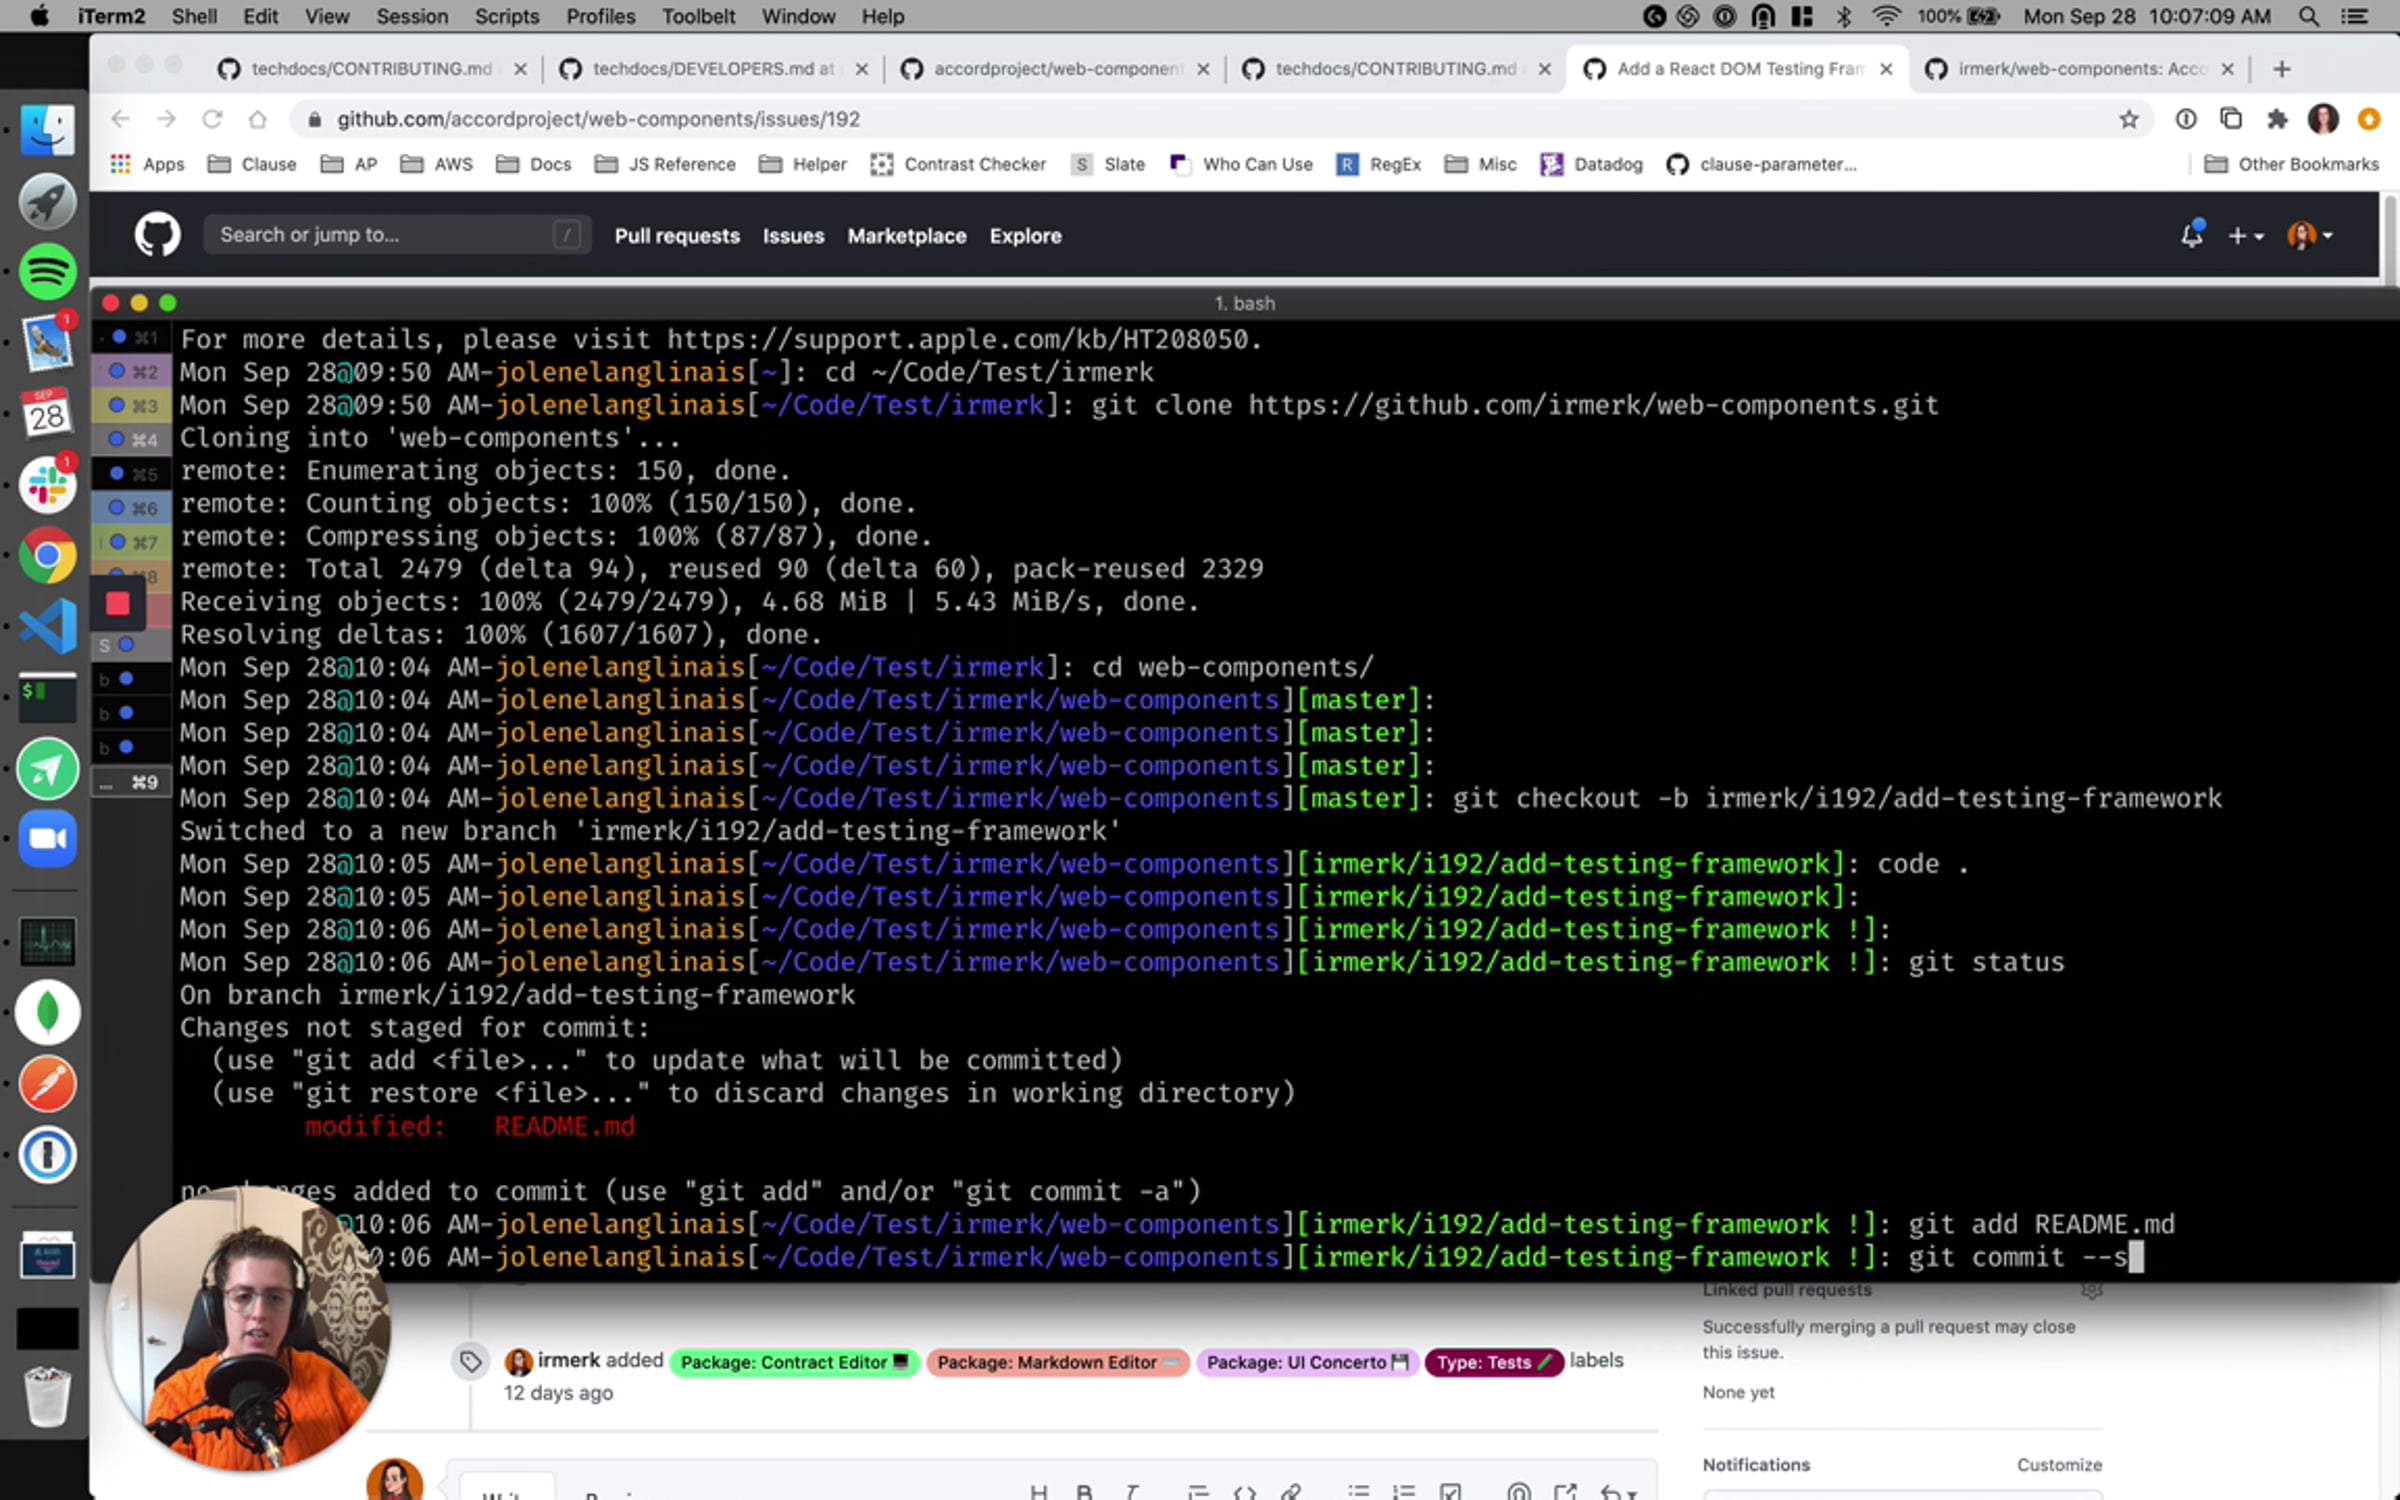Reload the page with the refresh icon
The height and width of the screenshot is (1500, 2400).
(x=212, y=119)
